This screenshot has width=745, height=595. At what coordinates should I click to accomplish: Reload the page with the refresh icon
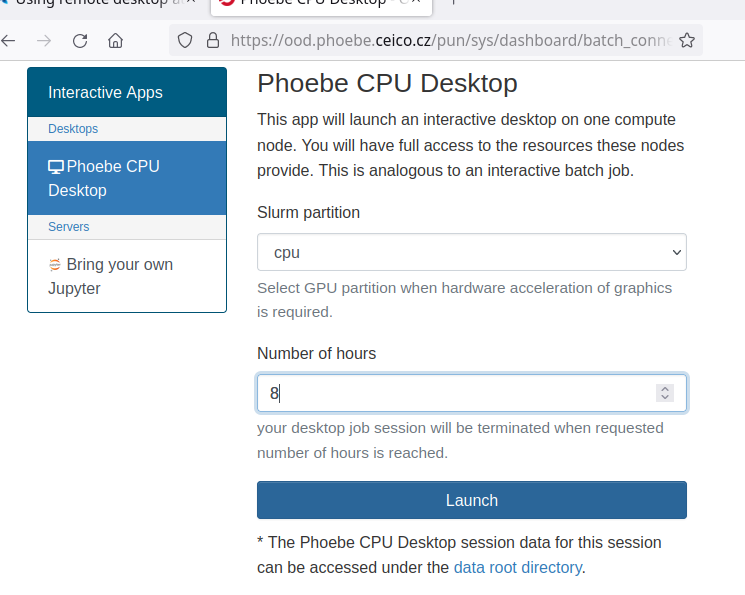click(80, 41)
